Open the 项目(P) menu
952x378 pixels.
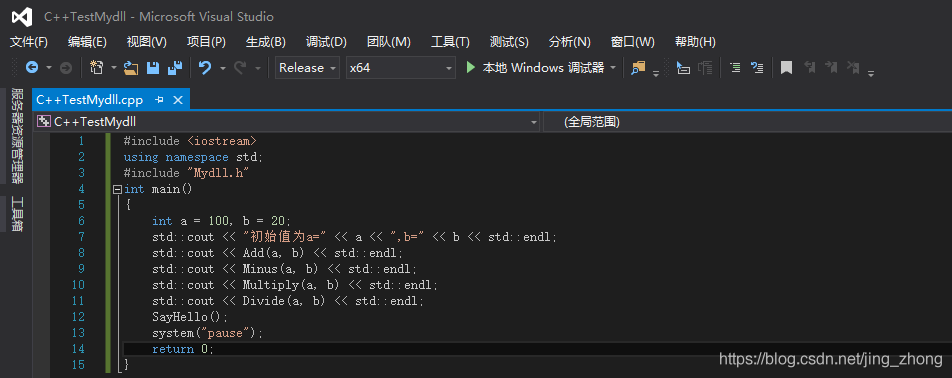(x=206, y=42)
